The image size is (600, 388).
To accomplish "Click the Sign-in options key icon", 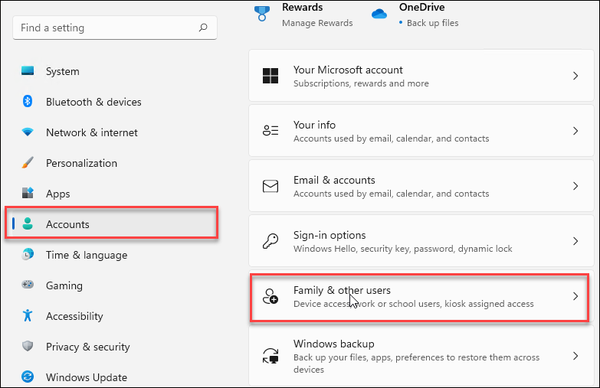I will [x=271, y=241].
